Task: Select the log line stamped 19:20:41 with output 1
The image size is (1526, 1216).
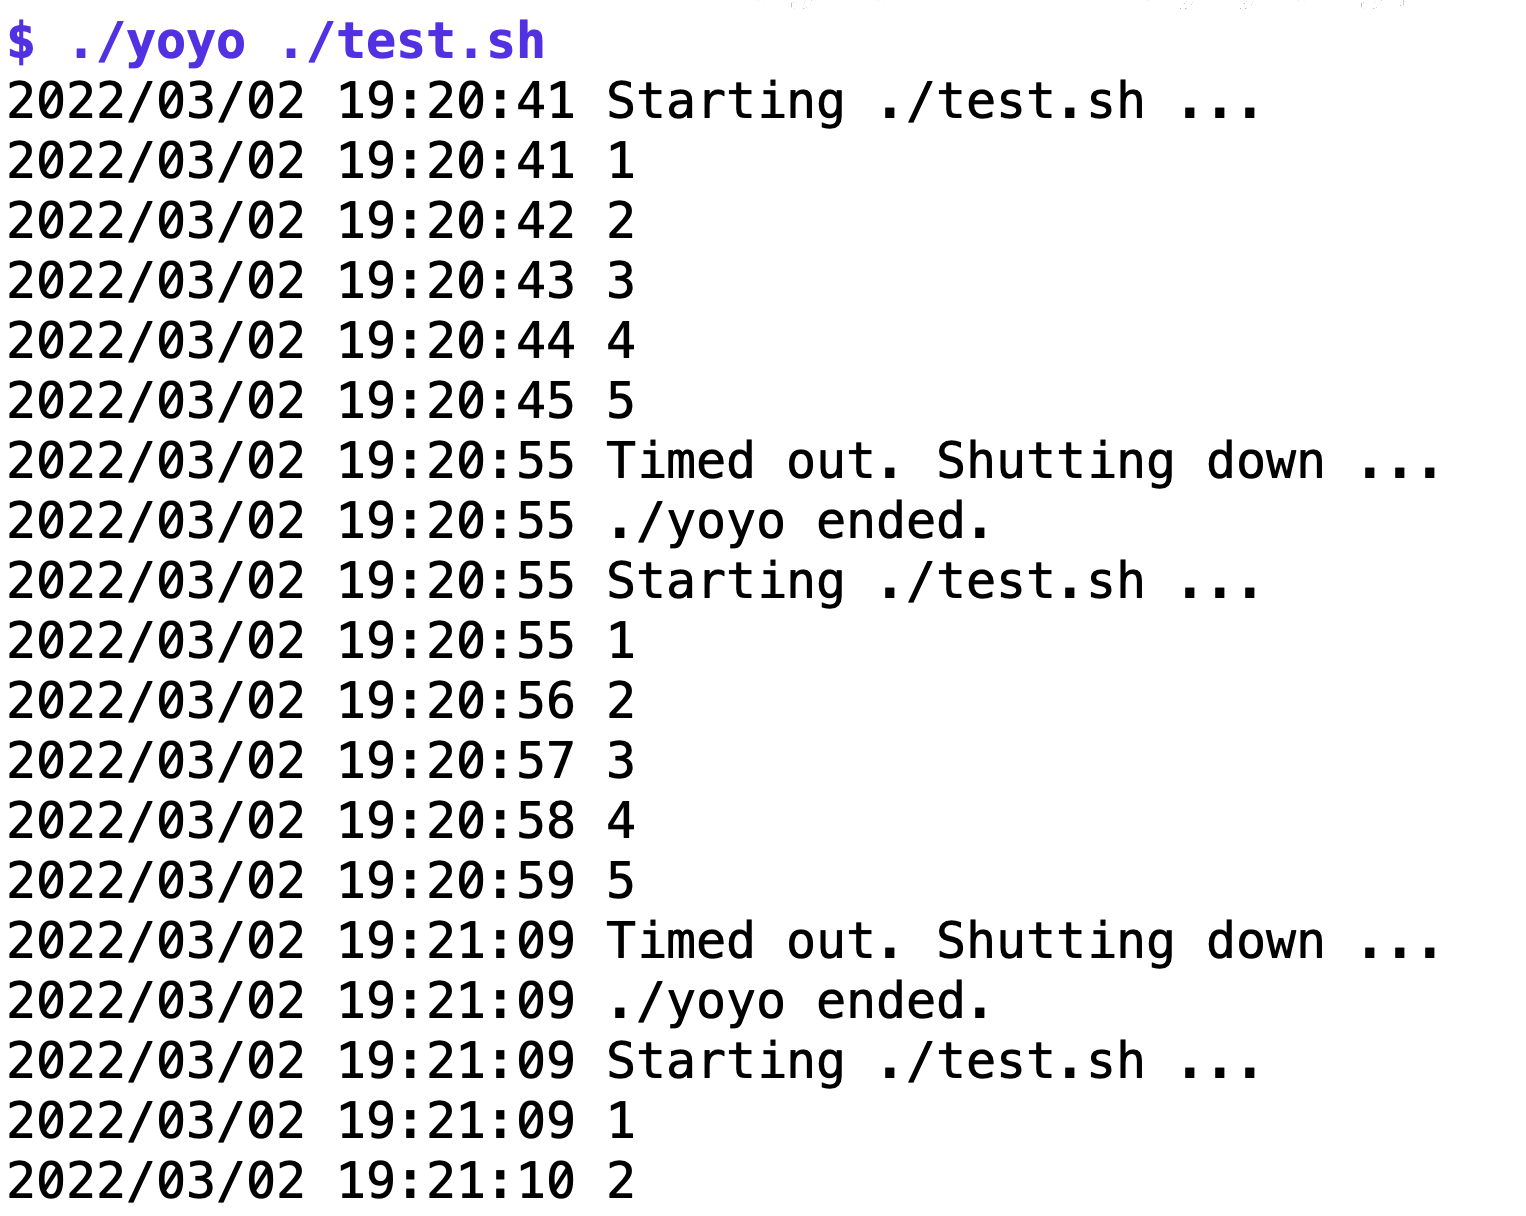Action: (321, 162)
